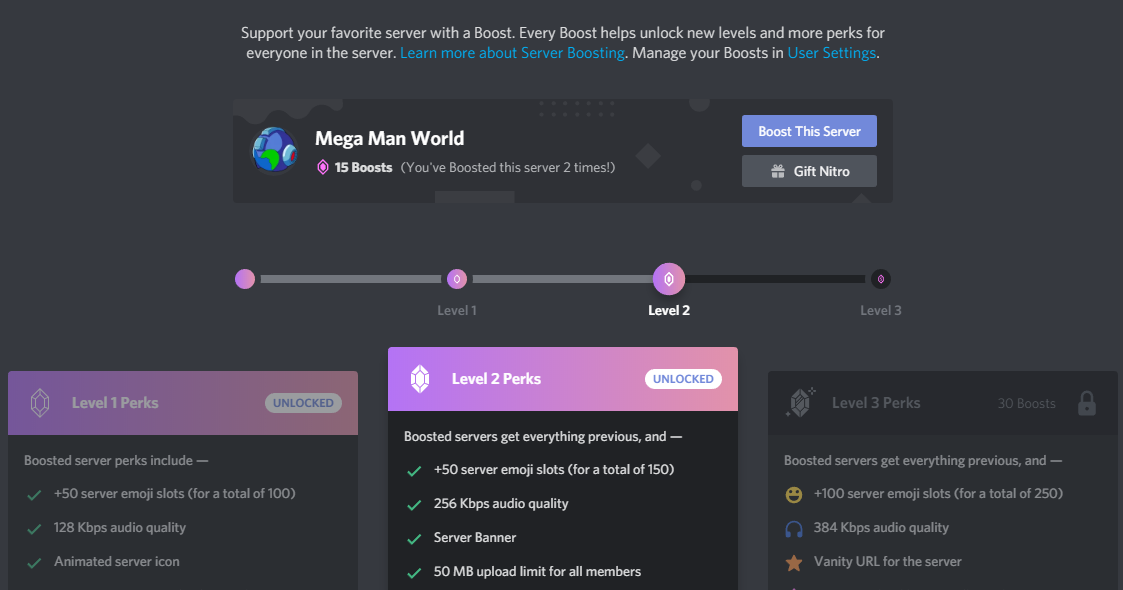Open the User Settings link
Screen dimensions: 1123x590
pos(832,53)
